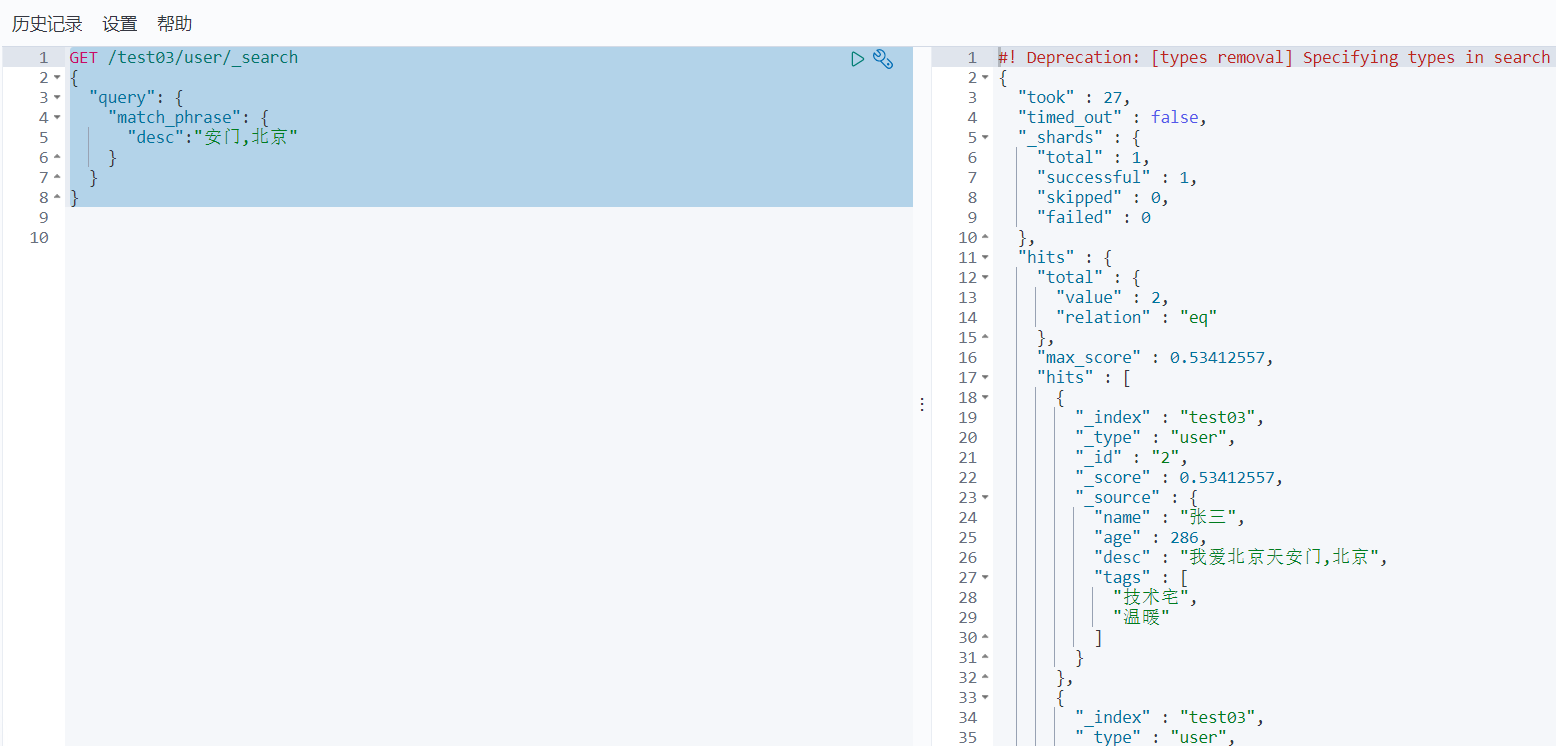Collapse inner "hits" array arrow, line 17

point(986,378)
